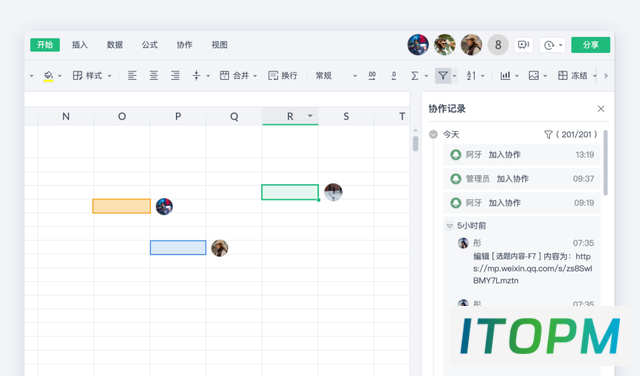
Task: Select the align left icon
Action: pos(132,76)
